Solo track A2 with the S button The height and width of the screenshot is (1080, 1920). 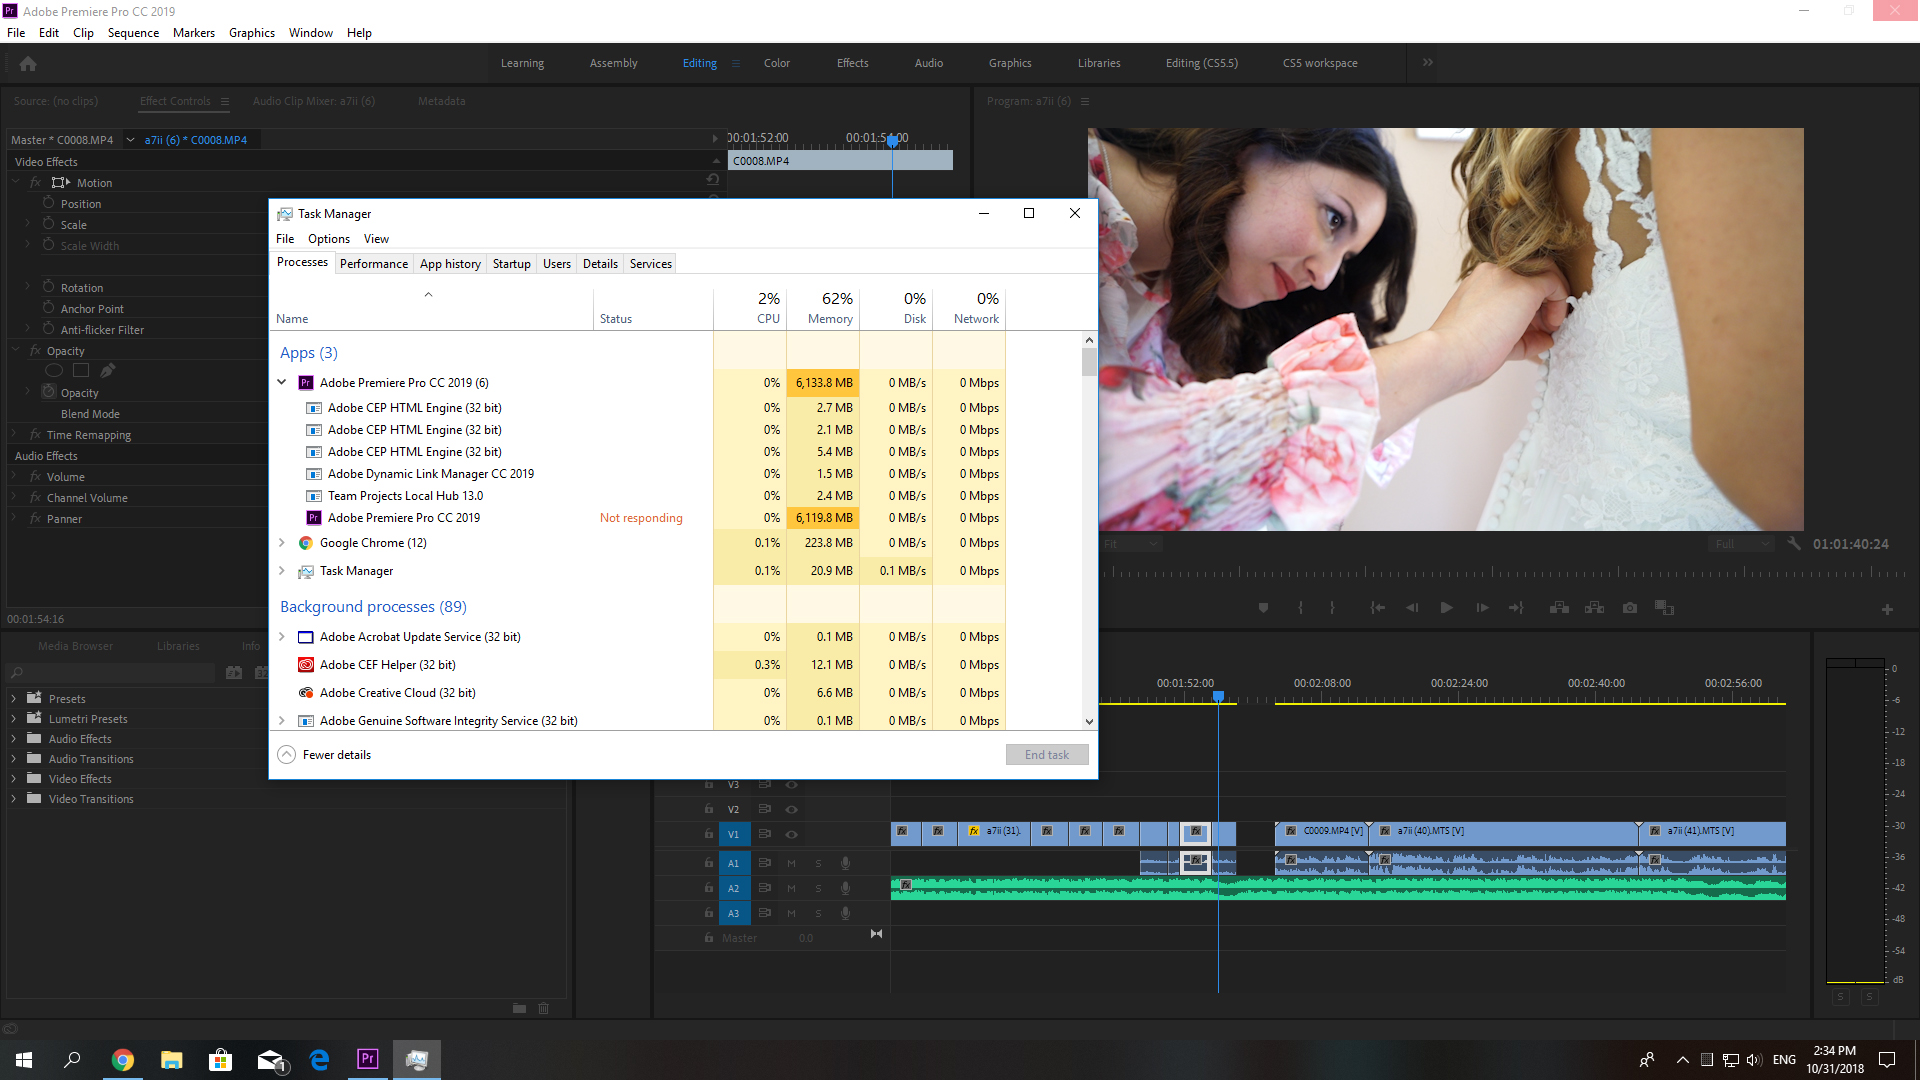[x=818, y=888]
